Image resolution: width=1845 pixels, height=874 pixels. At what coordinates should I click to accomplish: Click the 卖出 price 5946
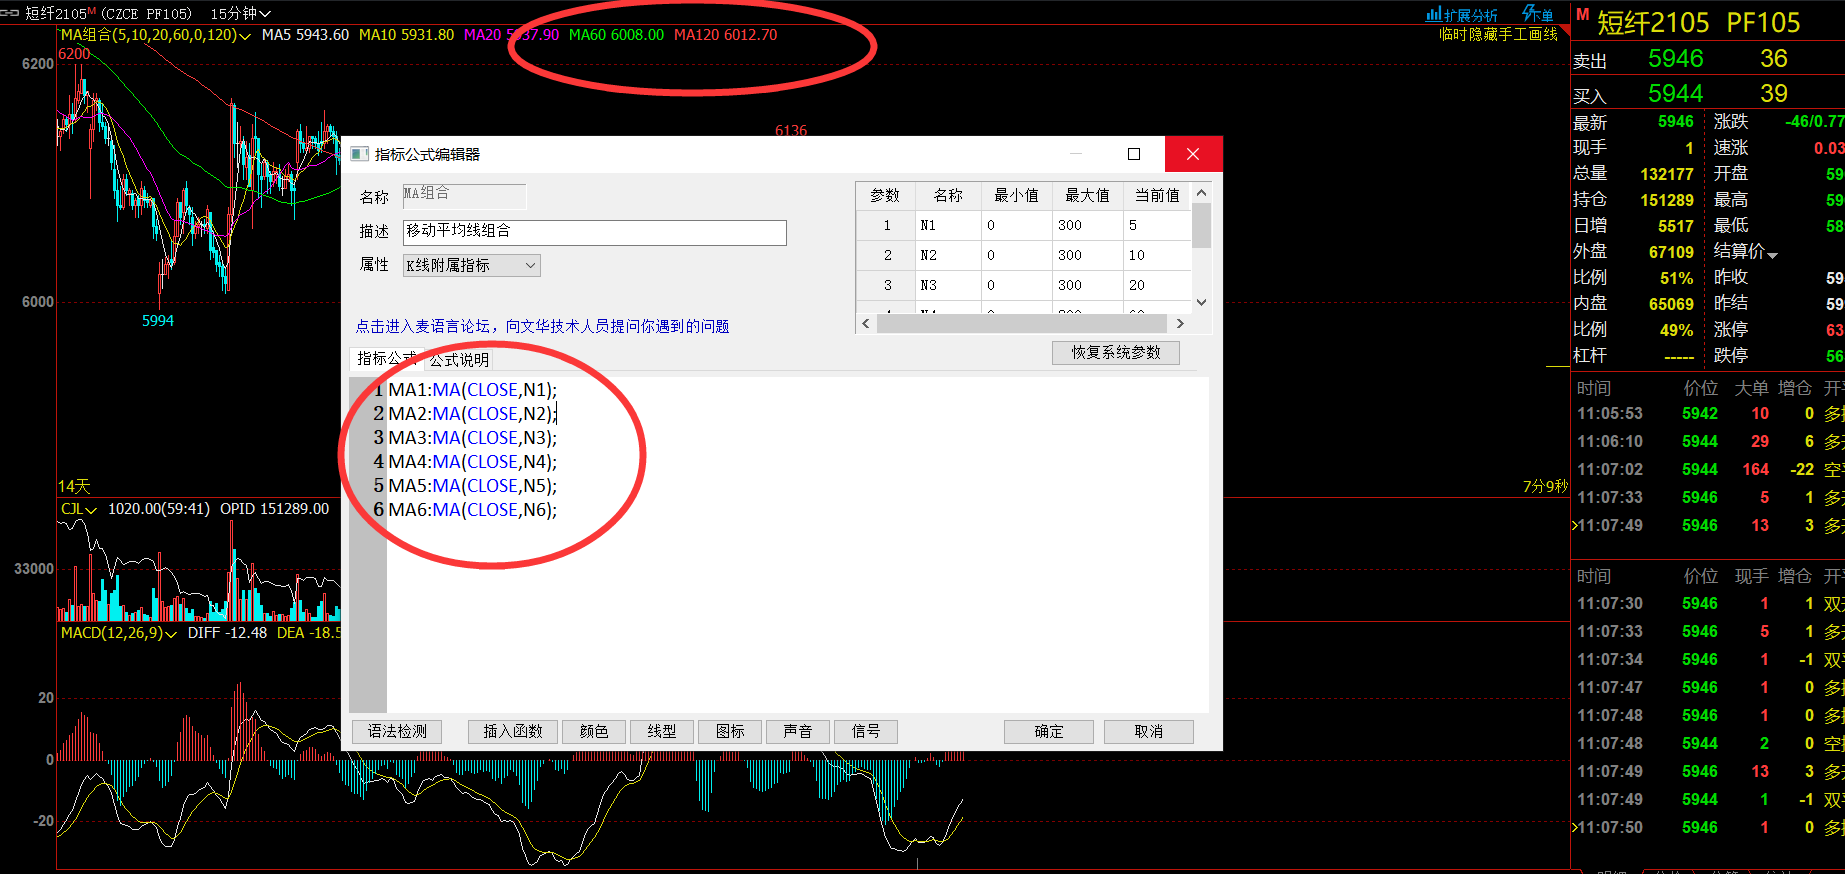click(1676, 59)
